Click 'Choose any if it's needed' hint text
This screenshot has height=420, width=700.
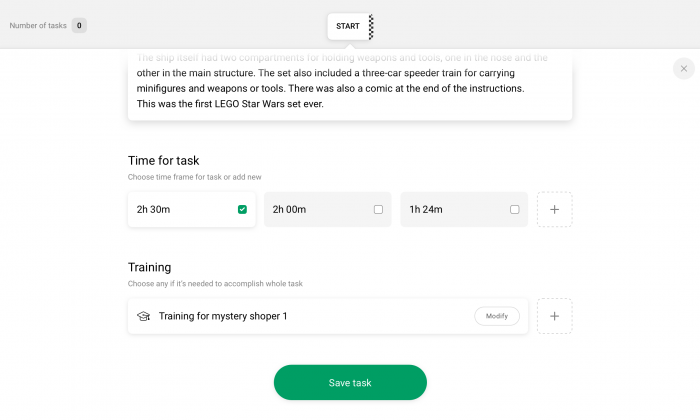click(x=215, y=284)
